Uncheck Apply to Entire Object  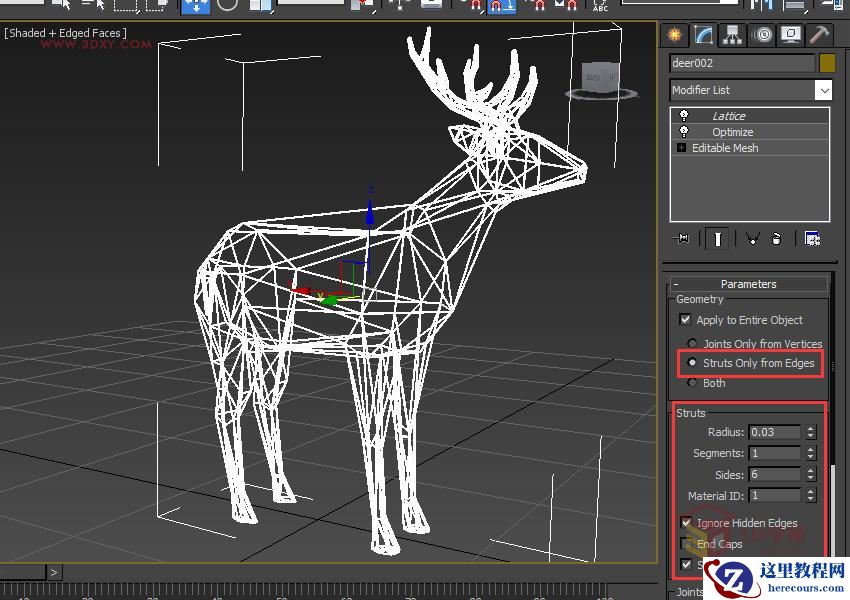click(685, 320)
